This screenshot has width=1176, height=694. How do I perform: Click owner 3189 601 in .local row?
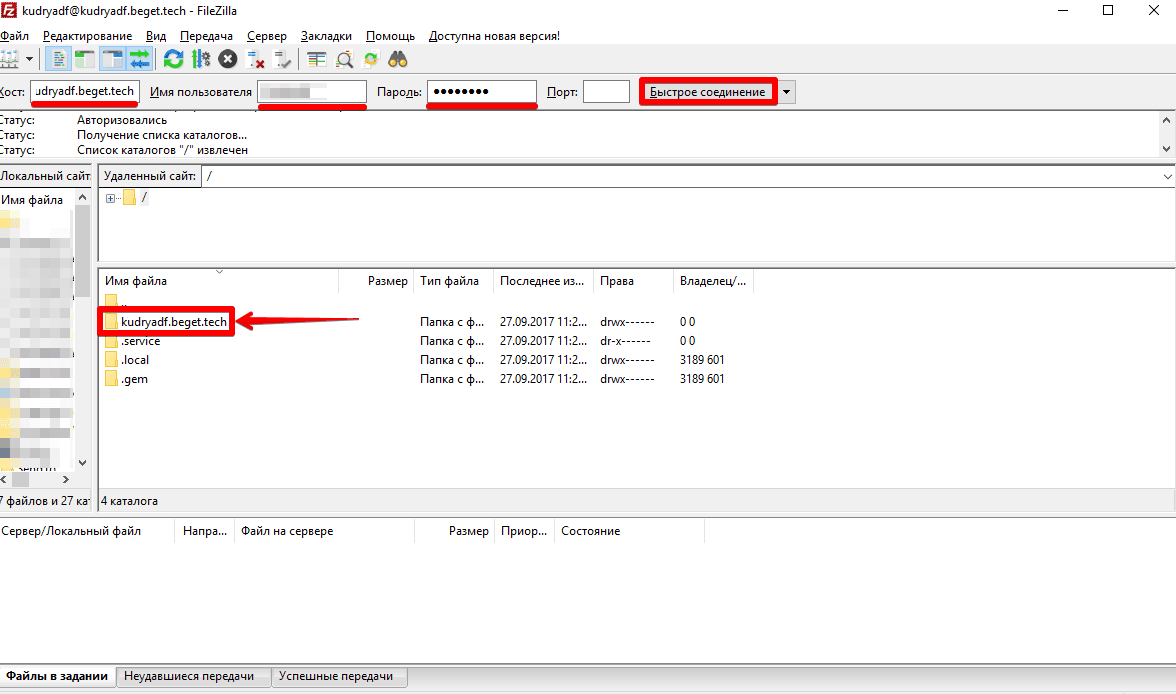point(702,360)
